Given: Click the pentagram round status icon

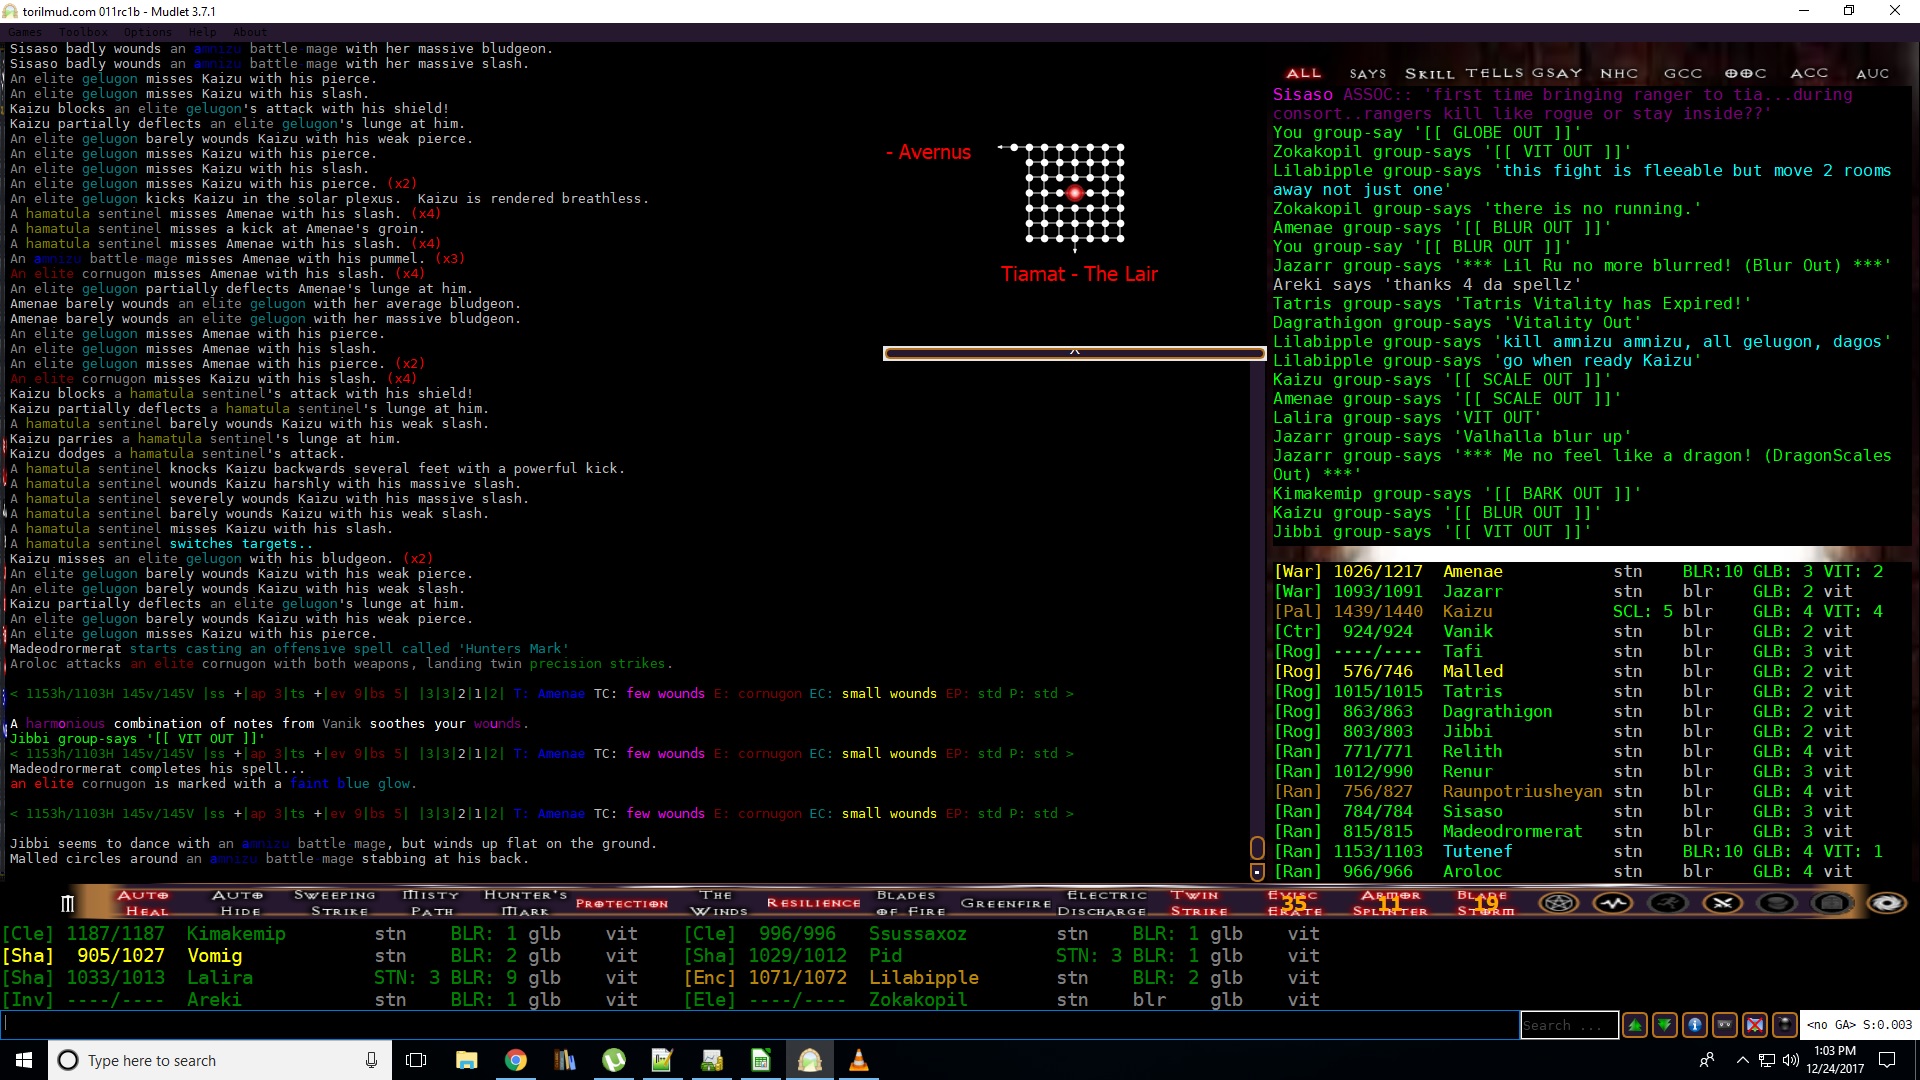Looking at the screenshot, I should tap(1558, 903).
